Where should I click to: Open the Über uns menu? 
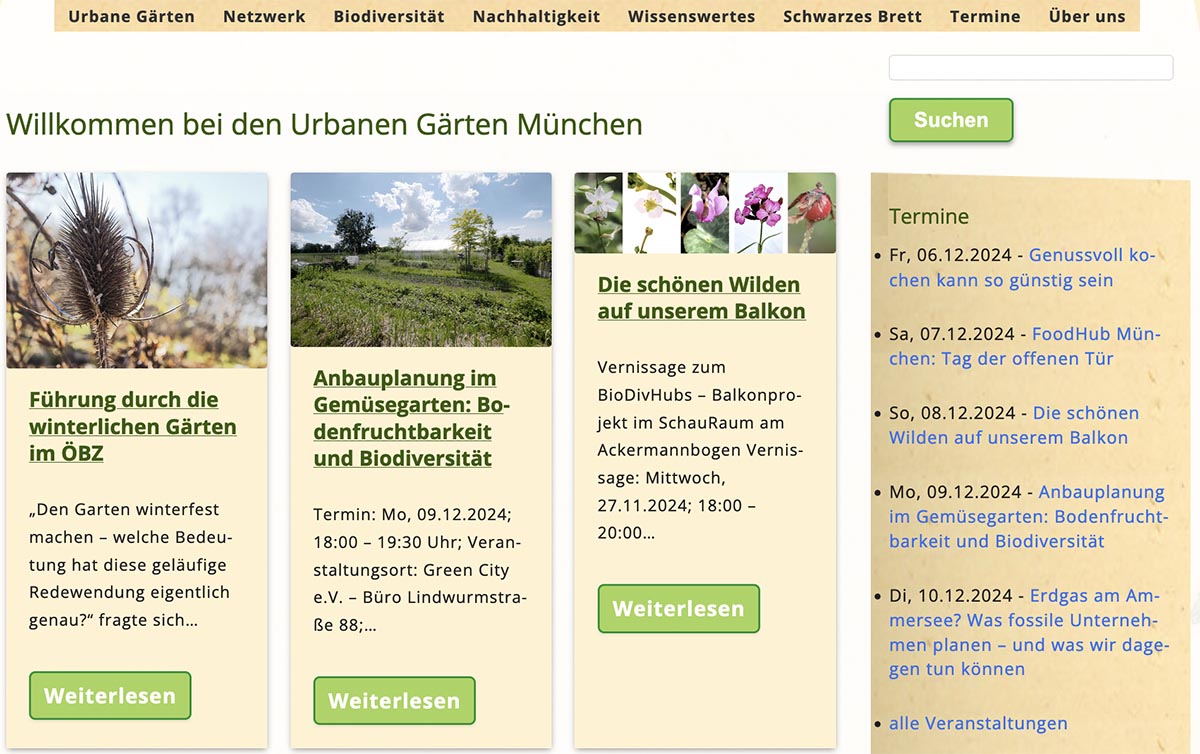tap(1086, 16)
